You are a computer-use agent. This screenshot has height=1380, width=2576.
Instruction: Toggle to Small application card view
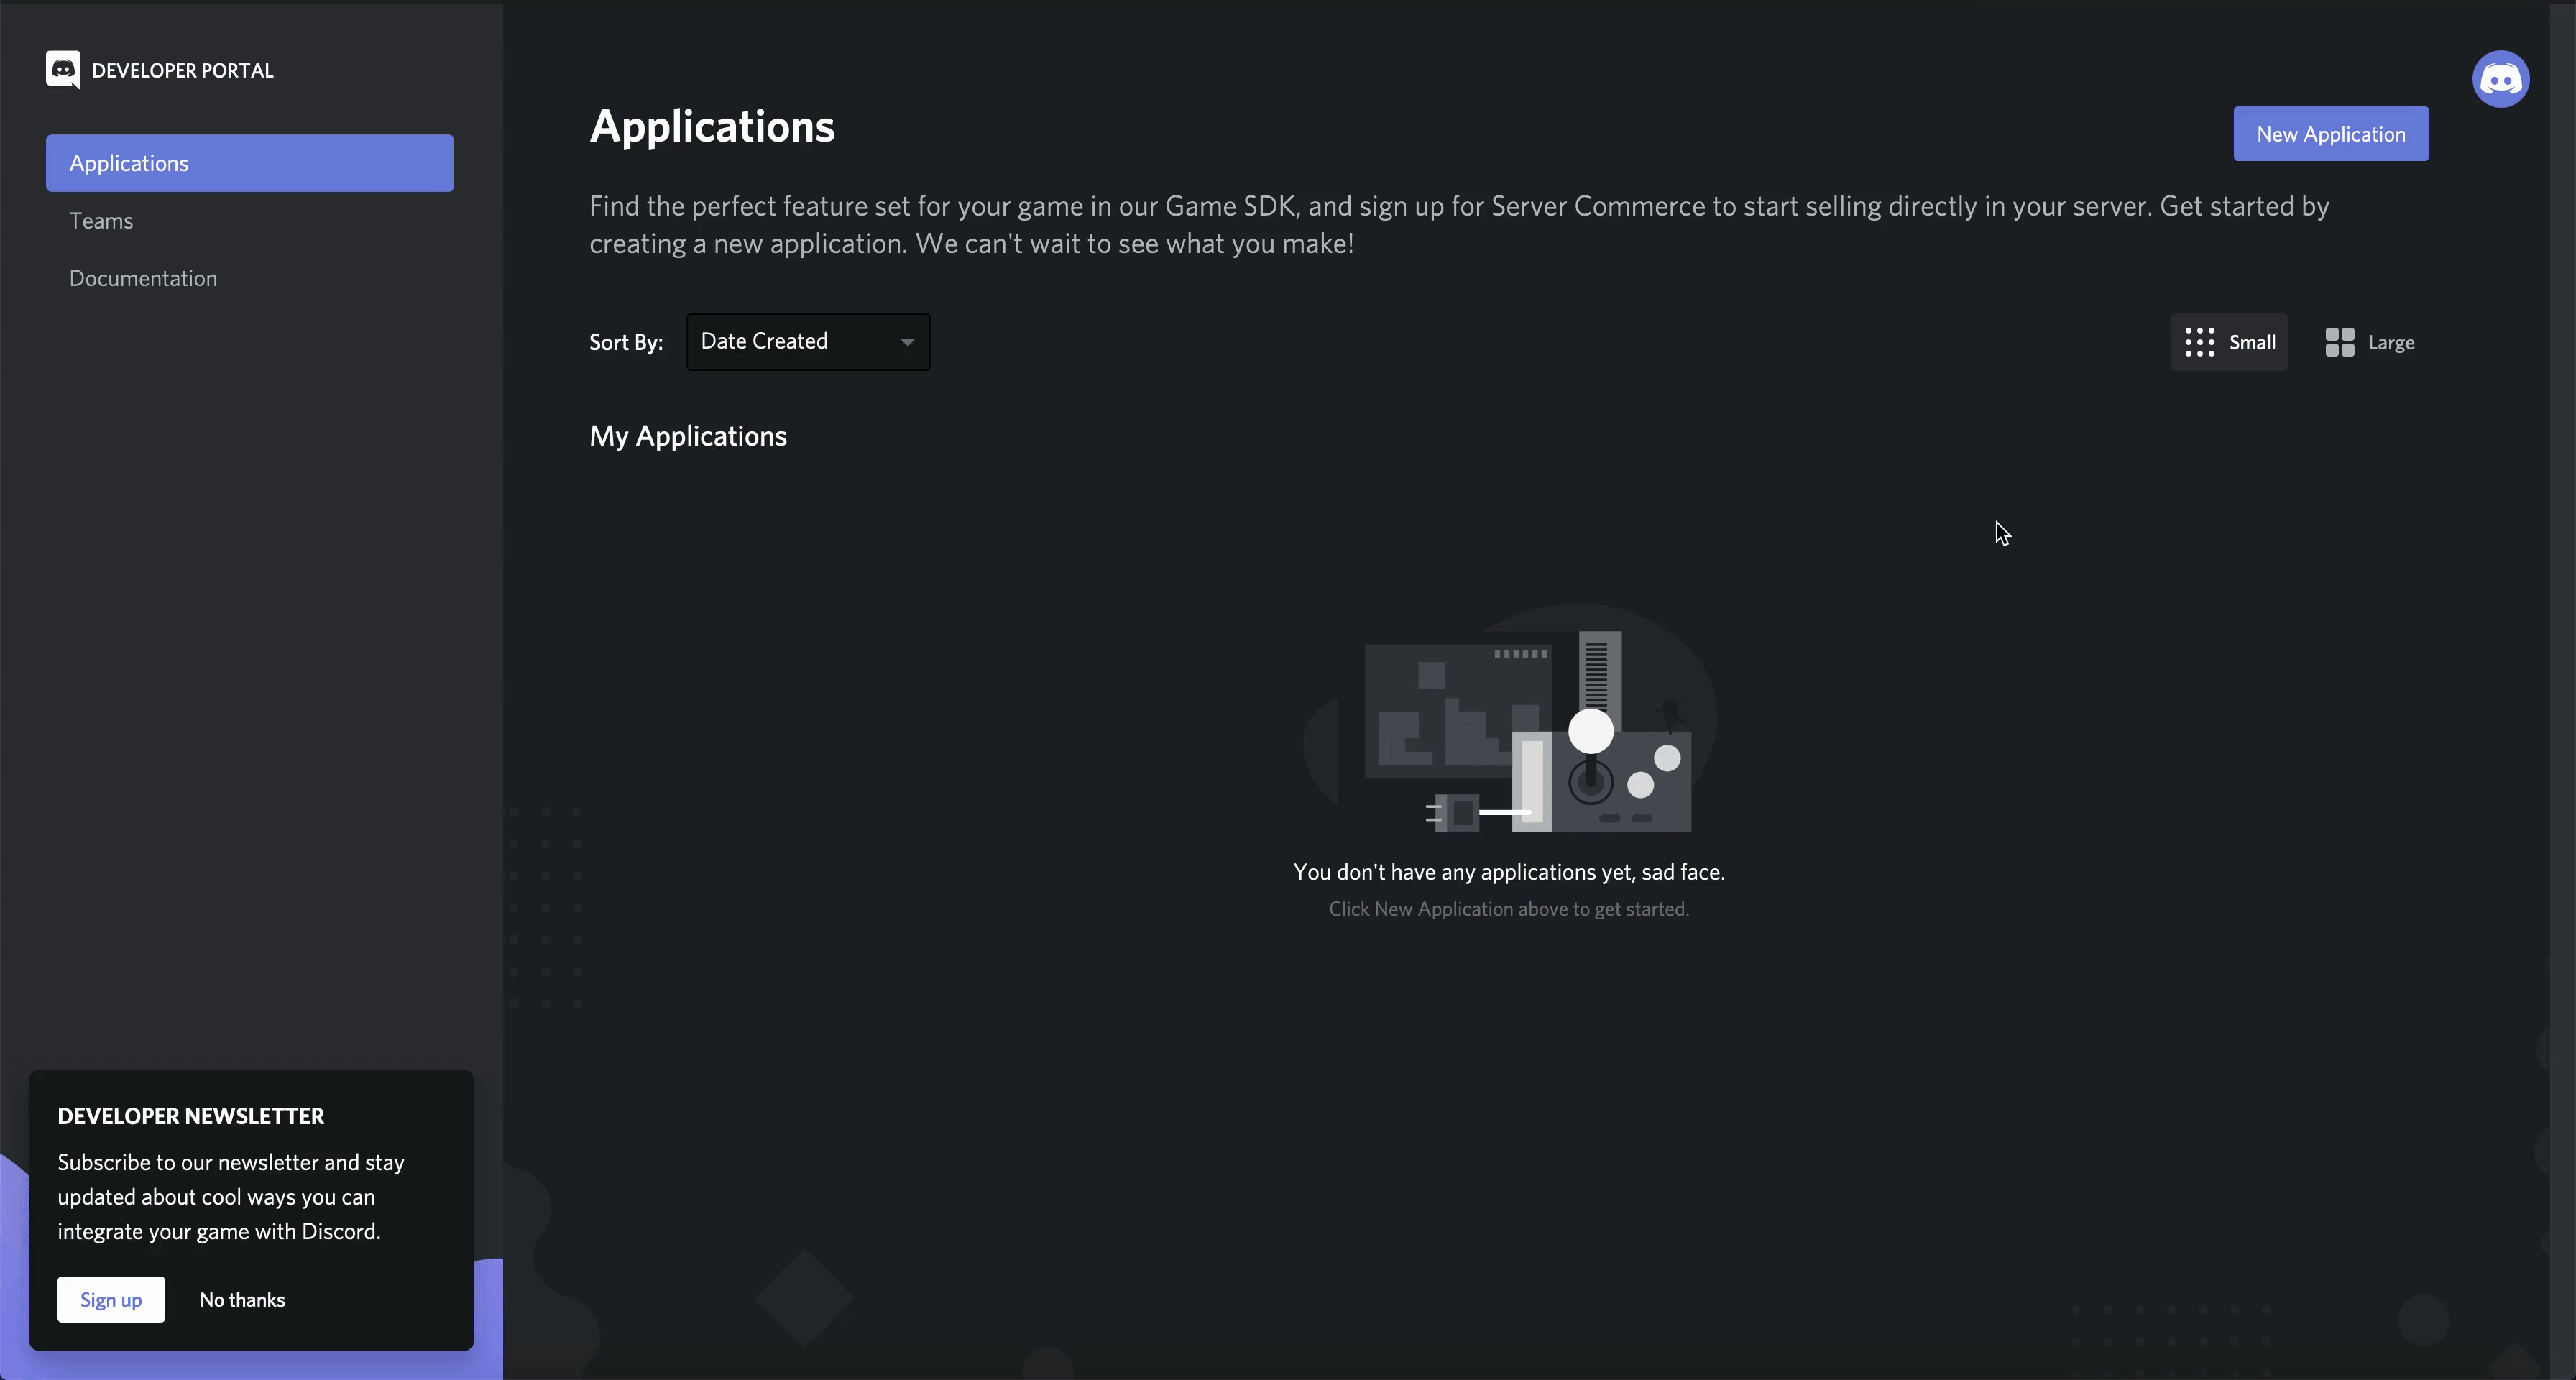click(x=2227, y=341)
